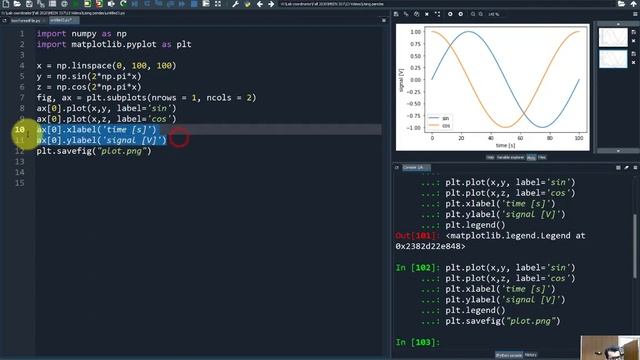Open the History tab at the bottom
The height and width of the screenshot is (360, 640).
point(531,355)
